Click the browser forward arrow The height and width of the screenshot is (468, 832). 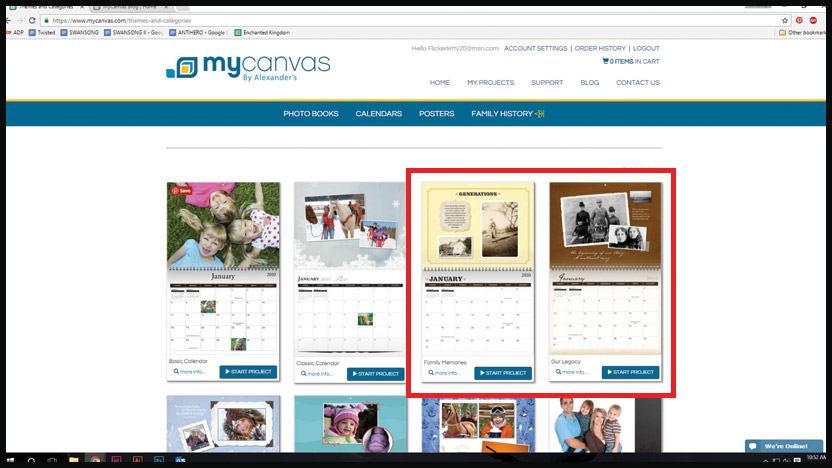pyautogui.click(x=20, y=20)
